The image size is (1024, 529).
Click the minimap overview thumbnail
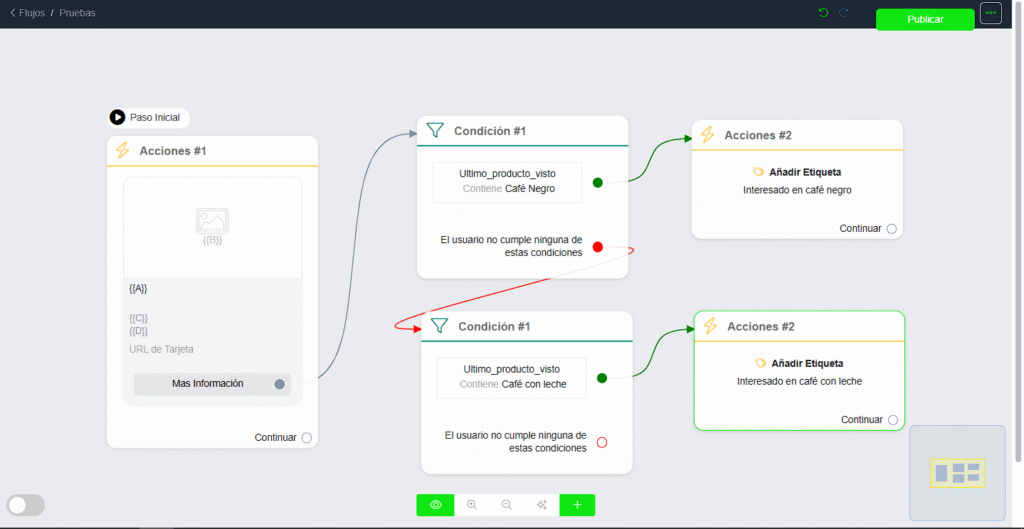point(957,472)
